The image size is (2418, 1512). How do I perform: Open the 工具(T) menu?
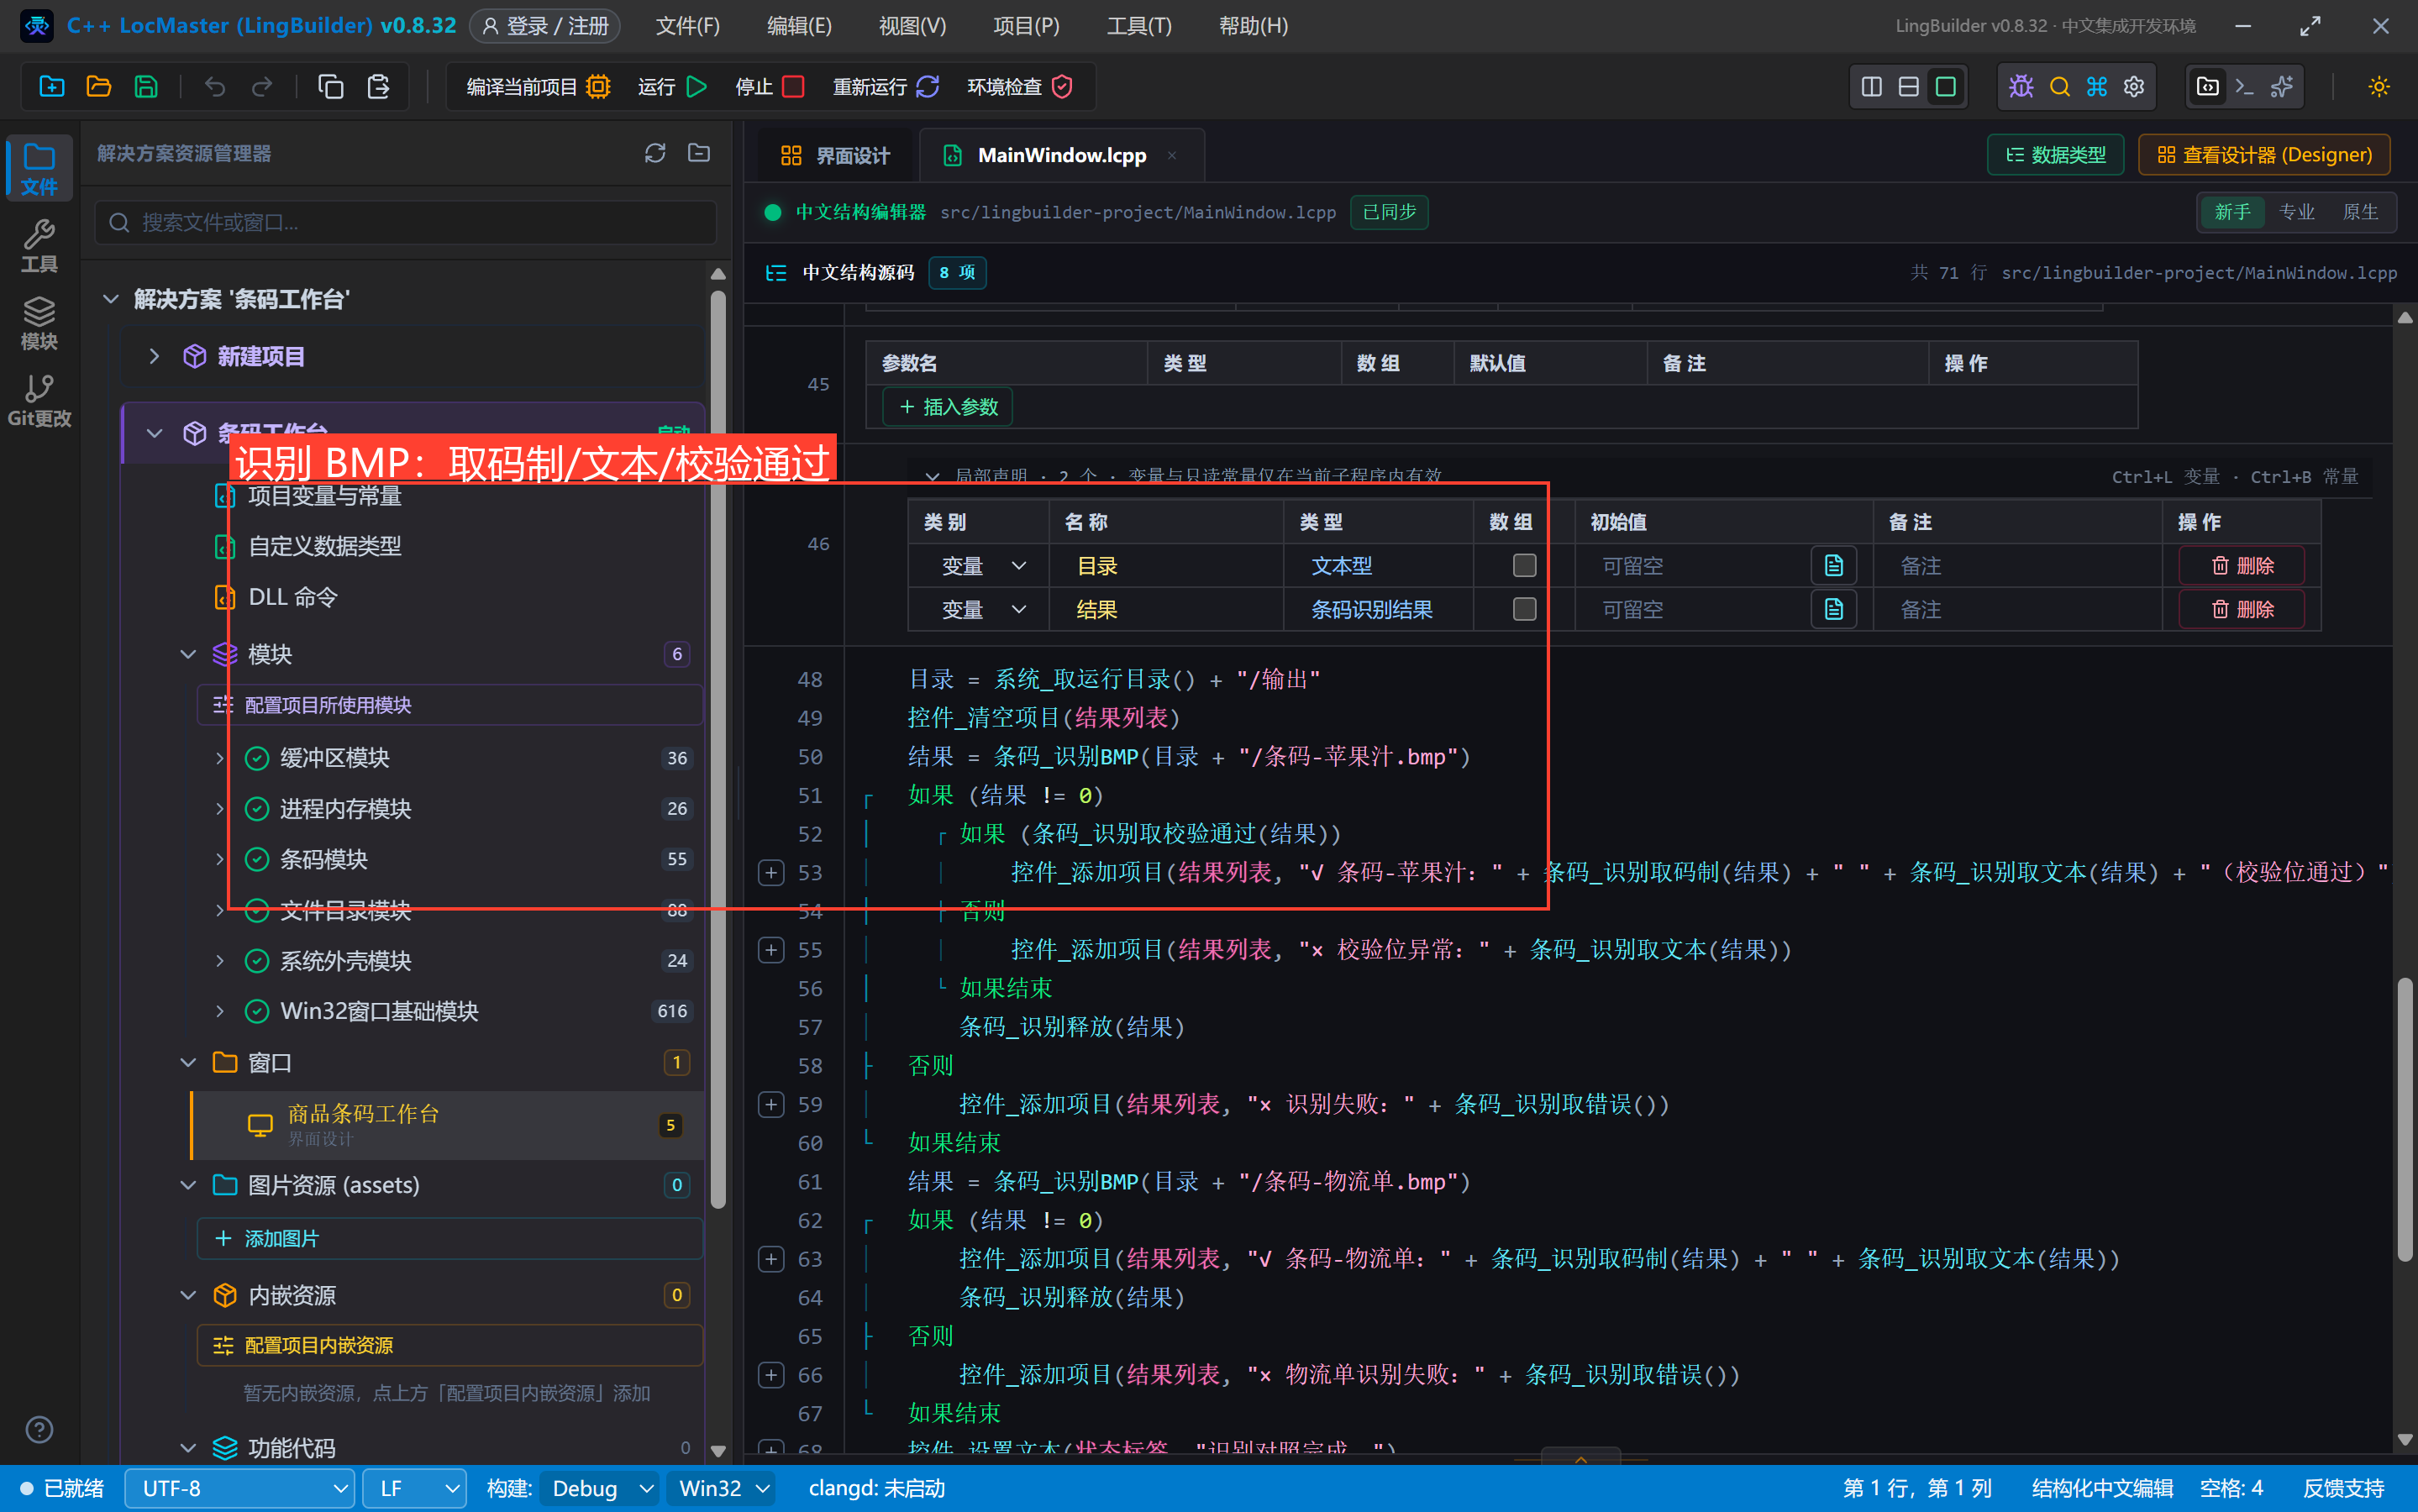1139,26
